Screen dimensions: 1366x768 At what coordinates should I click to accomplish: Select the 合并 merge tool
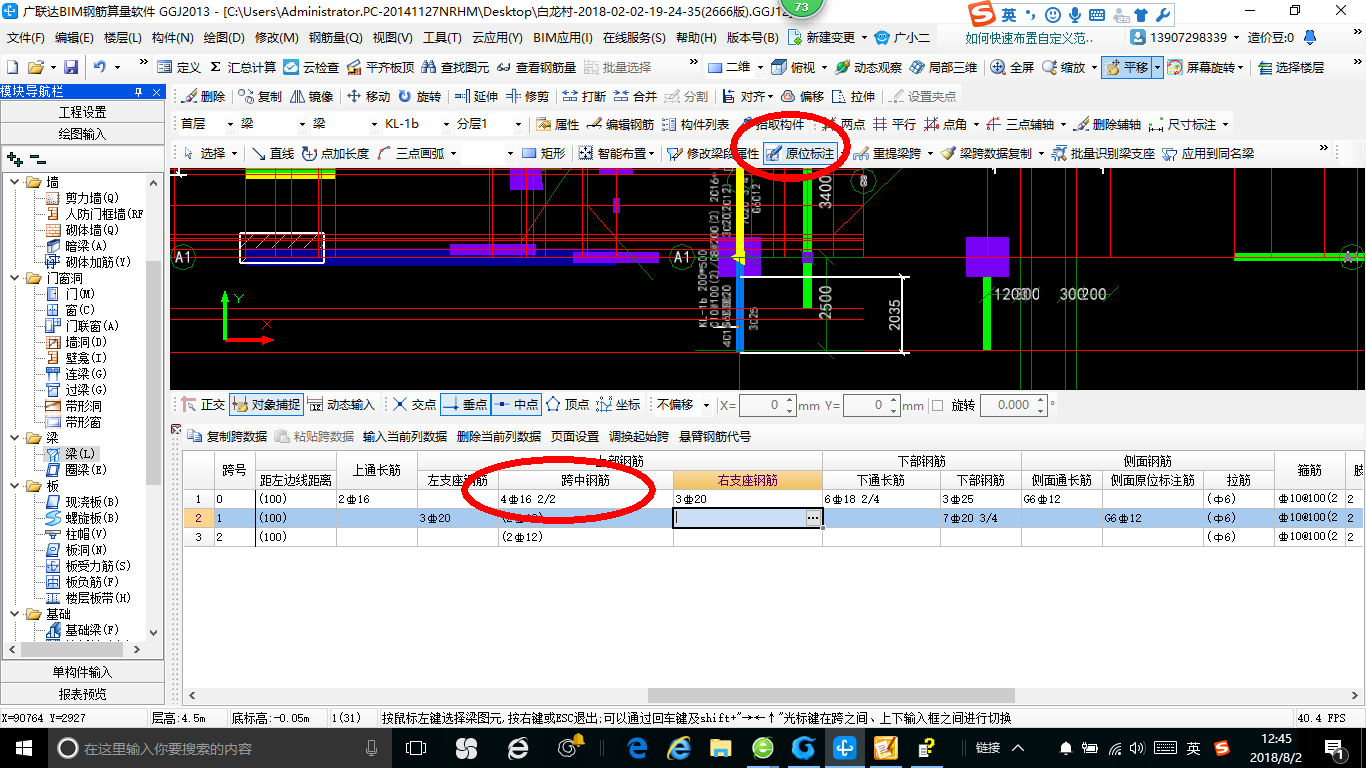click(x=635, y=96)
